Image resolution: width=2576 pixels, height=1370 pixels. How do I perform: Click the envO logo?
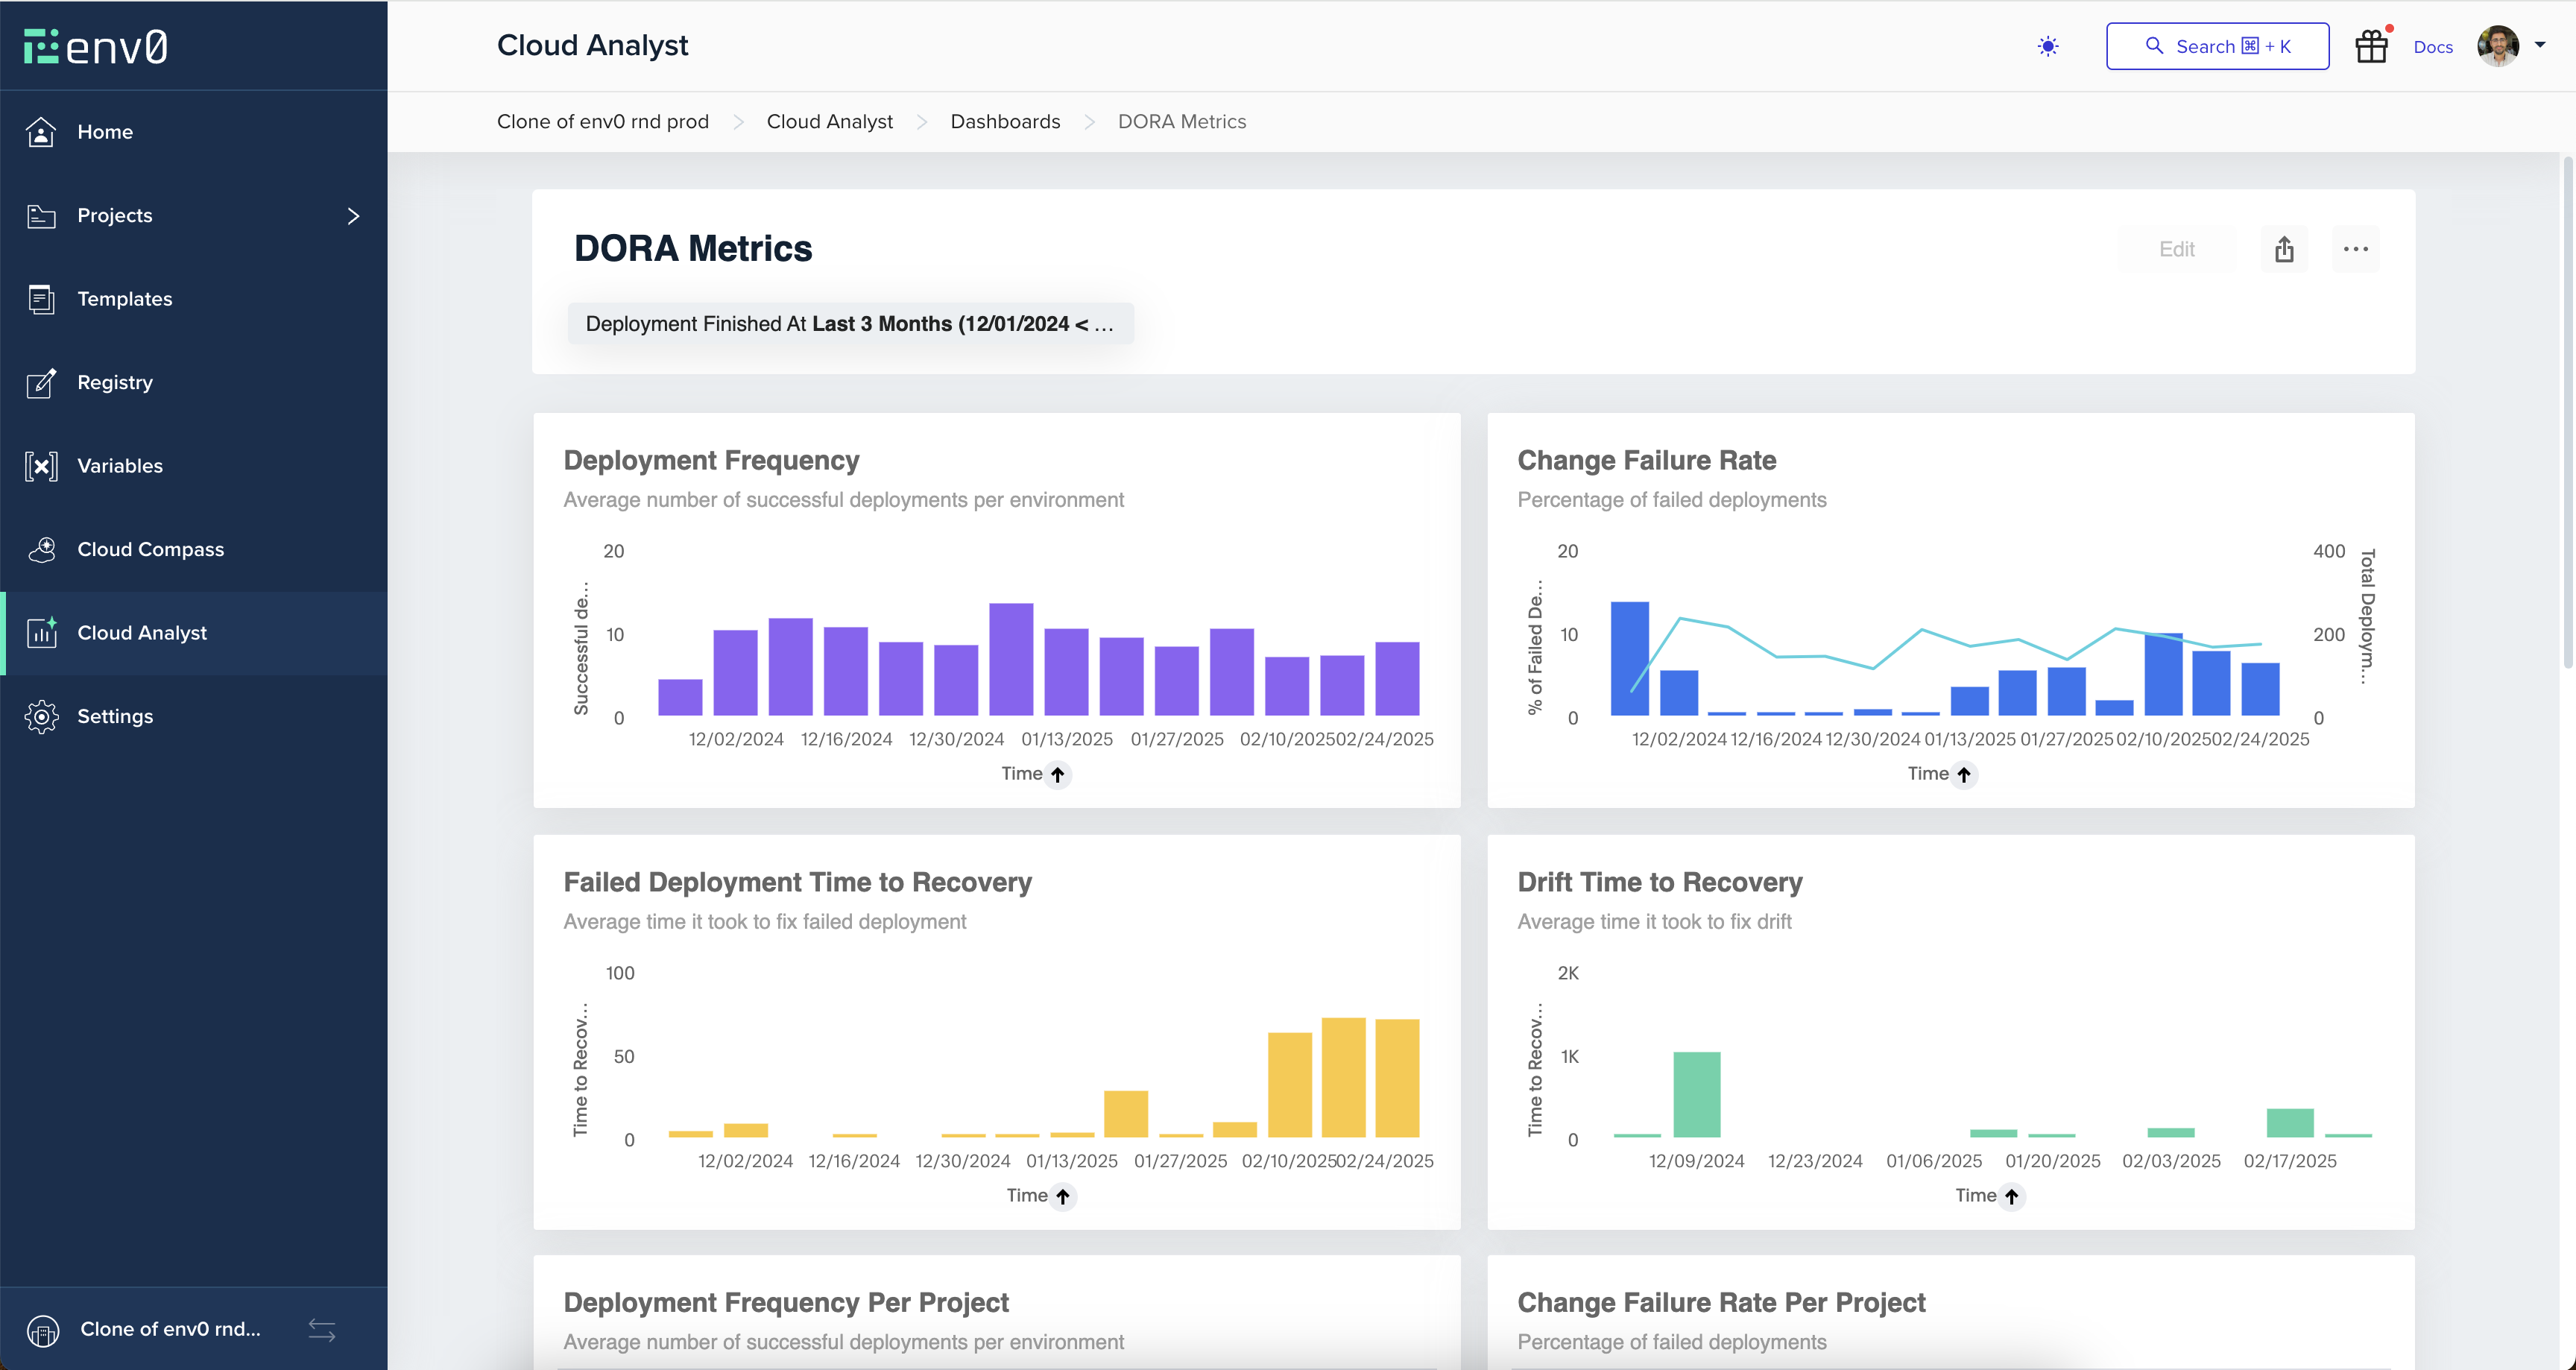(96, 46)
